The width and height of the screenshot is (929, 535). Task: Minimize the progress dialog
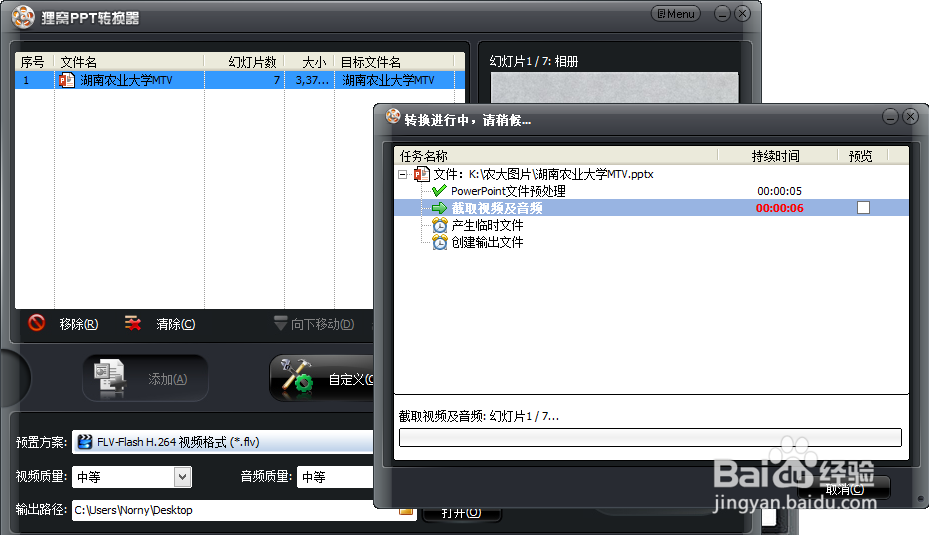890,117
